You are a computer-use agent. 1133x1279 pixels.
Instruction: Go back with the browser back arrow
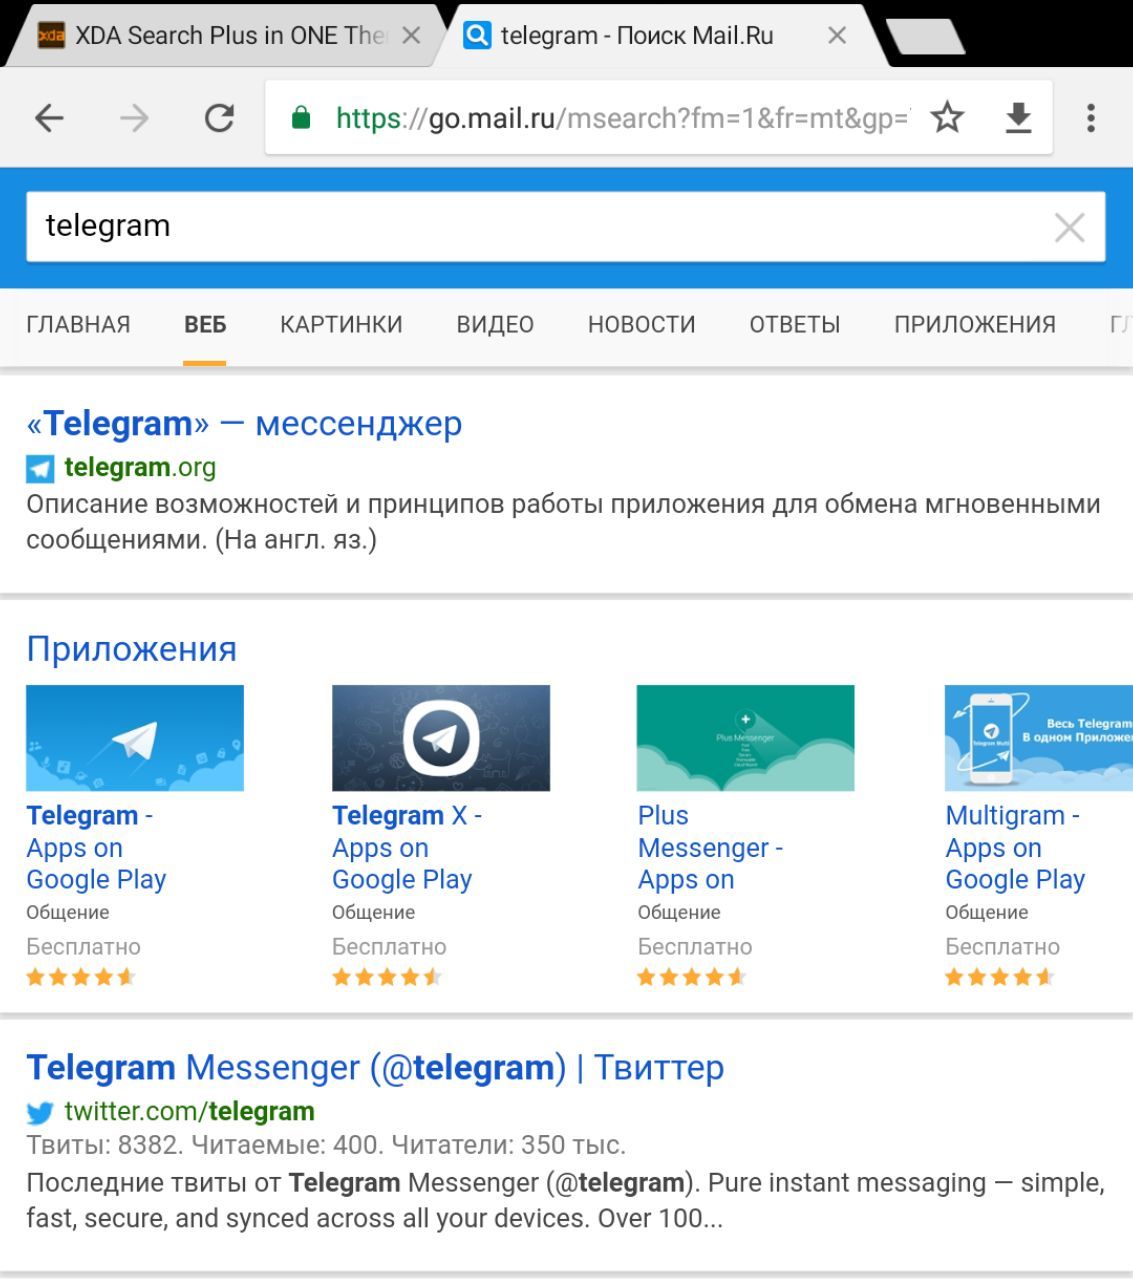click(49, 118)
